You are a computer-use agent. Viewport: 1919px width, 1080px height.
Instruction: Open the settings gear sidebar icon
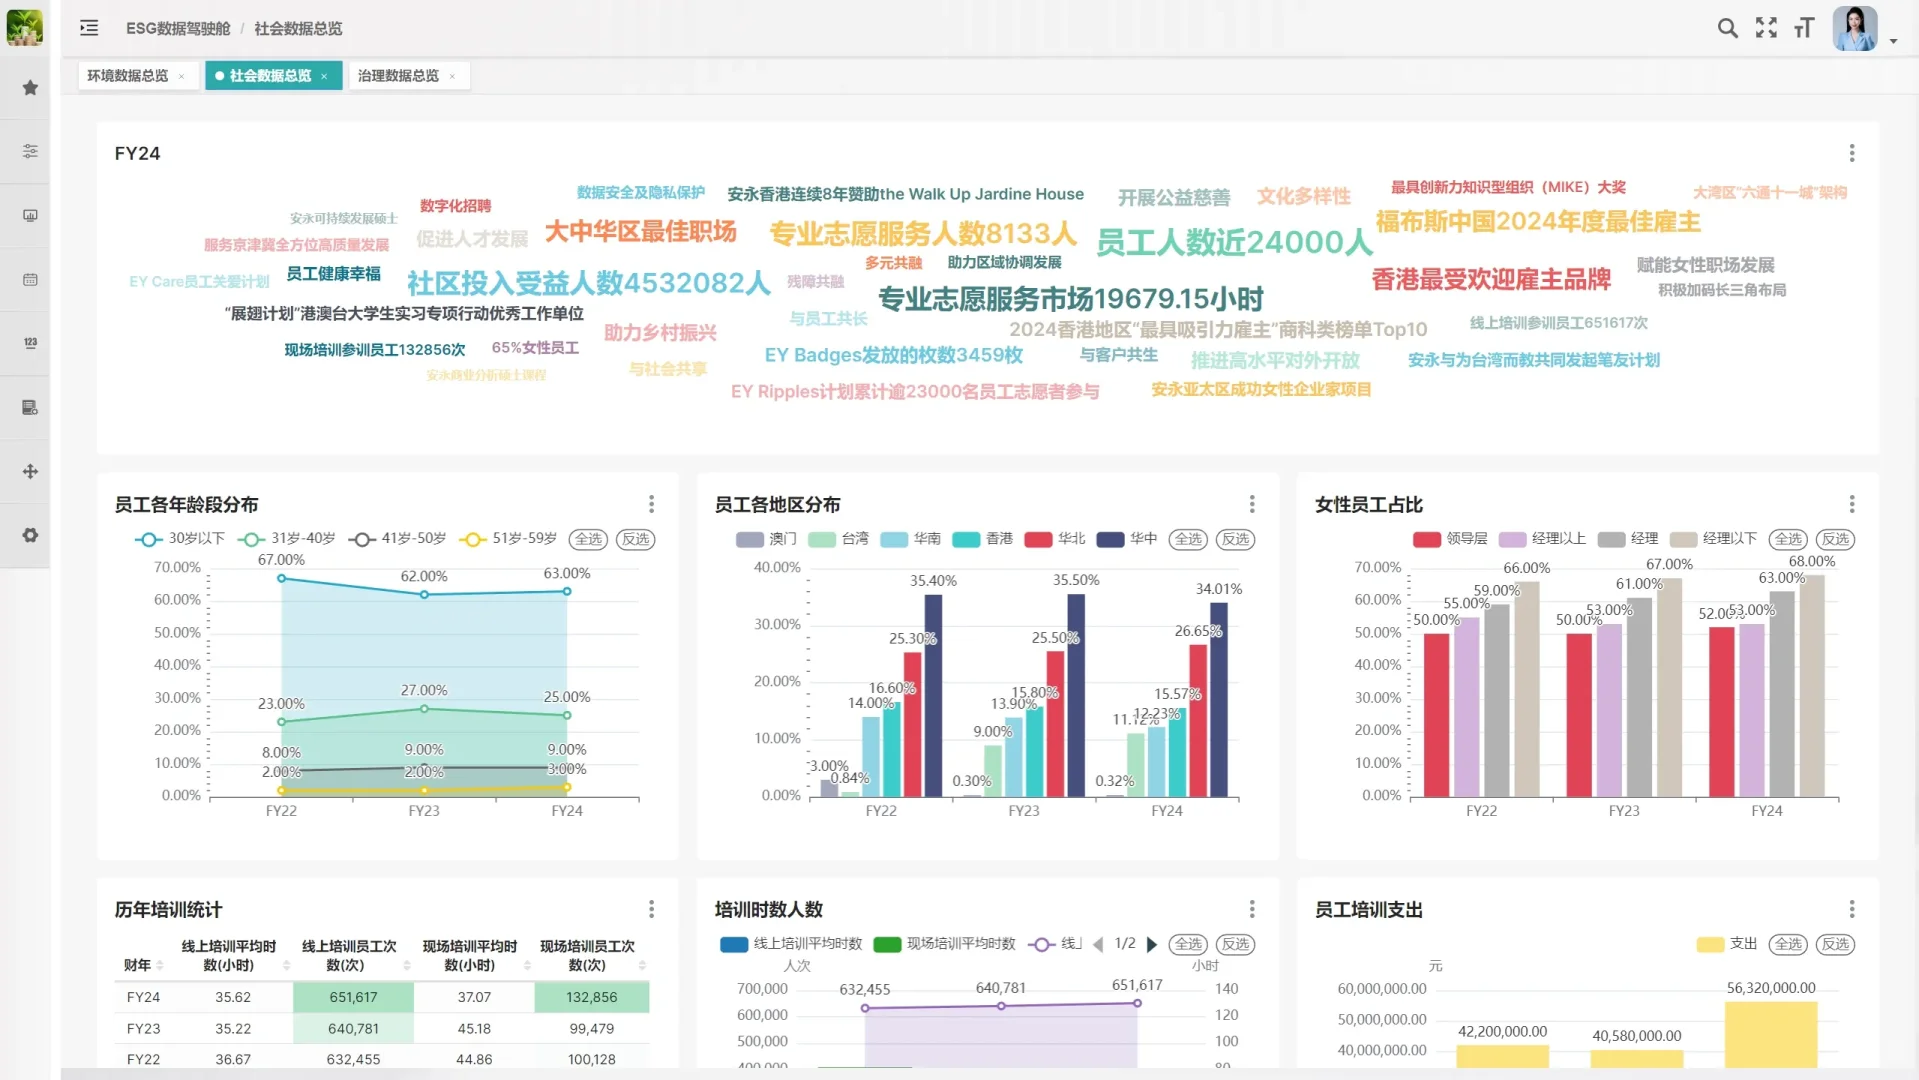pos(30,535)
